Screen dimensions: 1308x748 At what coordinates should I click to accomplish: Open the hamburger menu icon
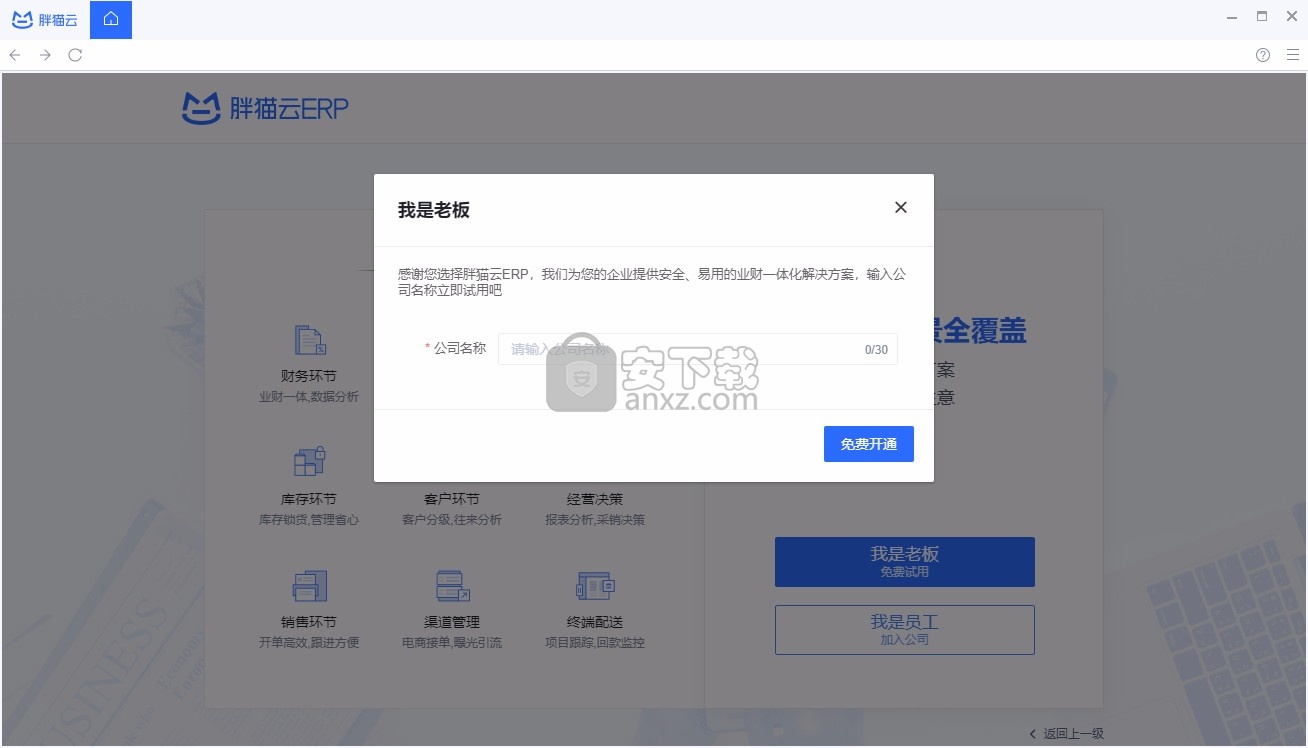1293,55
